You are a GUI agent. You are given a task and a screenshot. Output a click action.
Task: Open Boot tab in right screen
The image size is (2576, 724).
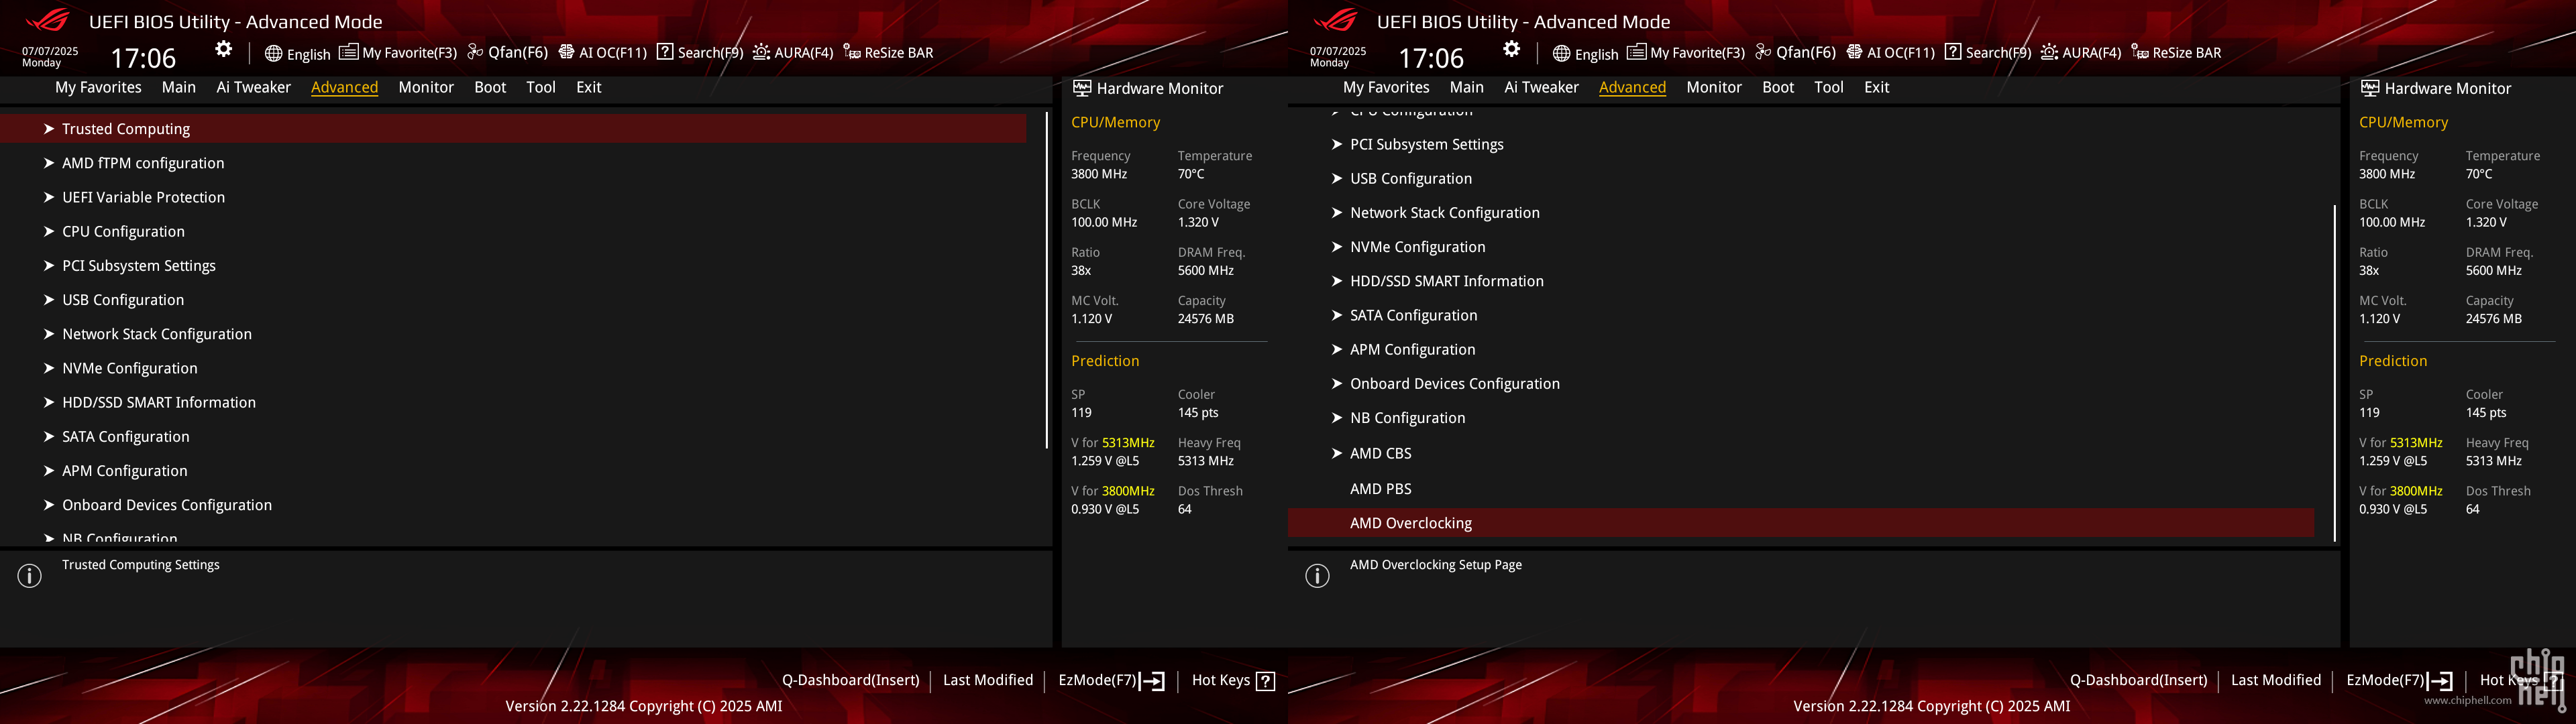coord(1778,87)
